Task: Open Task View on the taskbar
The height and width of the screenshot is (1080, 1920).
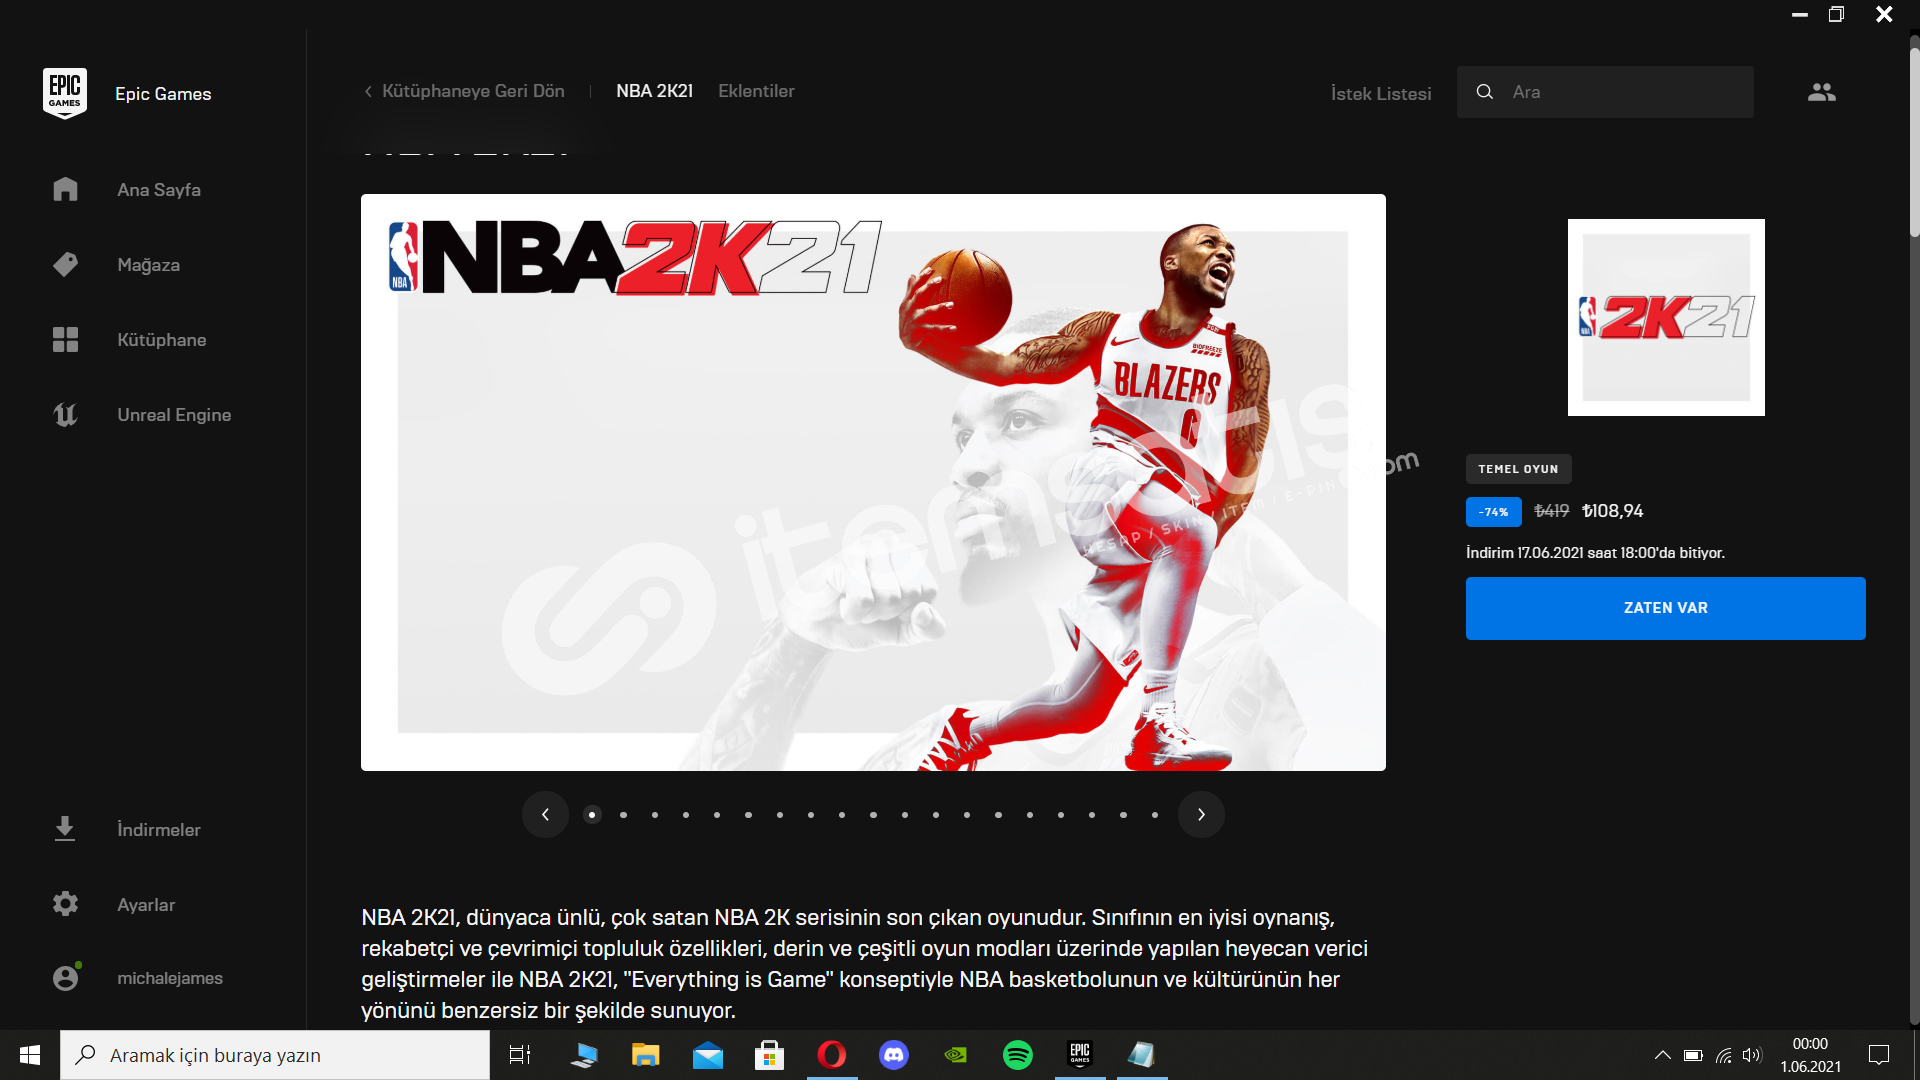Action: tap(520, 1055)
